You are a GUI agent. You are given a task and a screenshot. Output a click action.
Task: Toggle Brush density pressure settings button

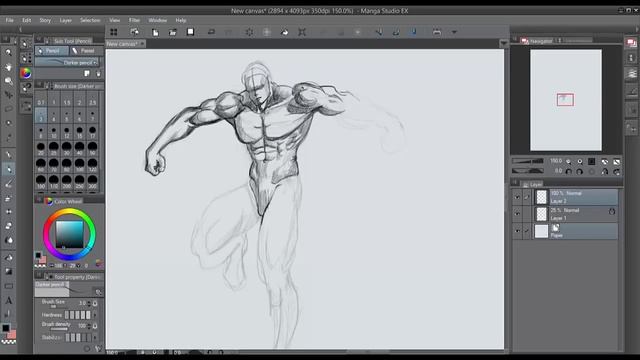95,326
